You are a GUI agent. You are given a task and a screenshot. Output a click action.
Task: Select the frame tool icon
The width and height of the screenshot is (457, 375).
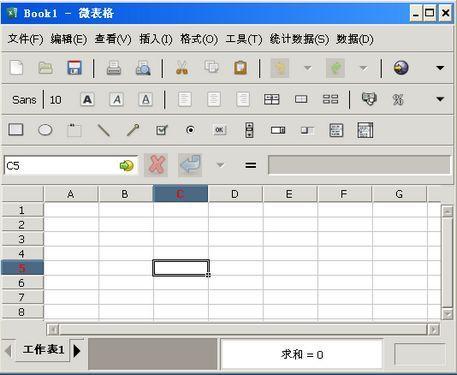click(x=74, y=130)
